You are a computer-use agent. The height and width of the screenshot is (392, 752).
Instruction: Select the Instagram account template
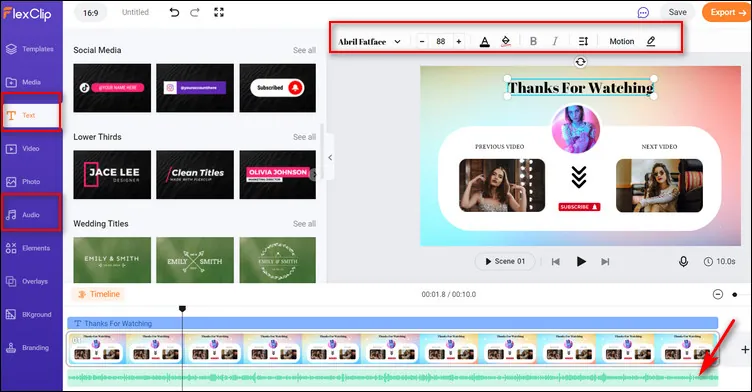195,88
